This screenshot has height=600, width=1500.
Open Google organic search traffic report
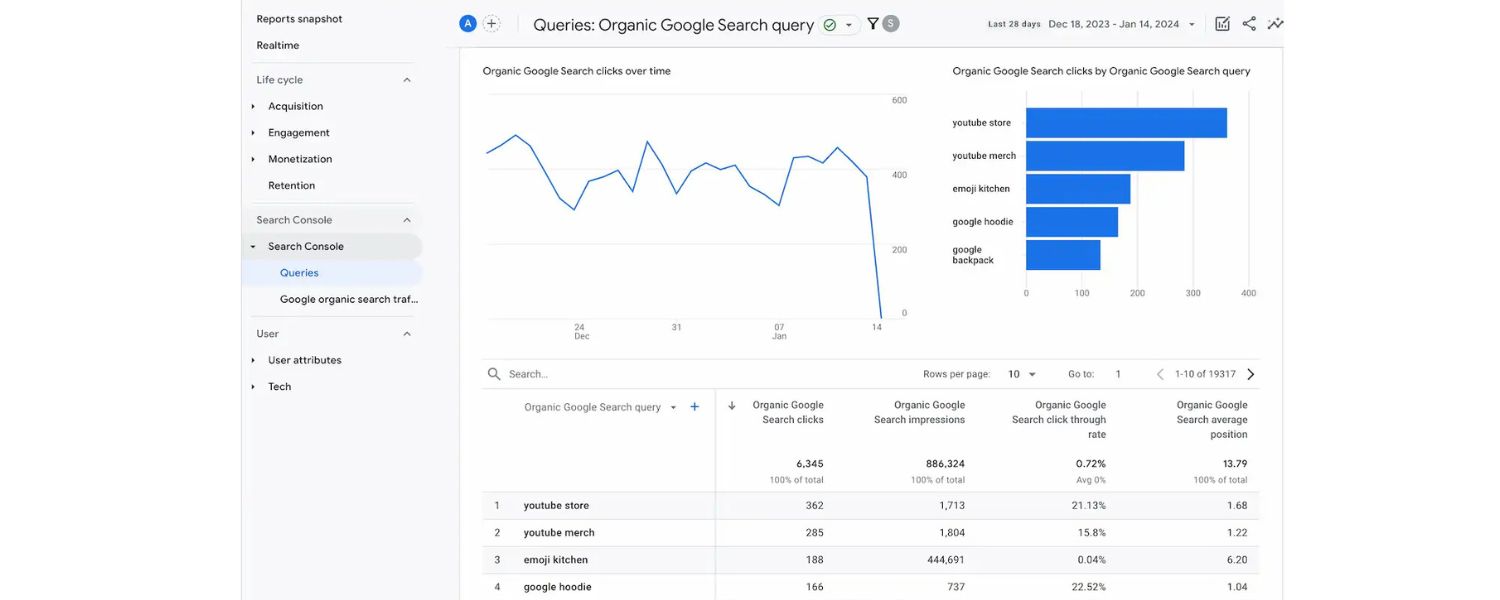[x=348, y=298]
